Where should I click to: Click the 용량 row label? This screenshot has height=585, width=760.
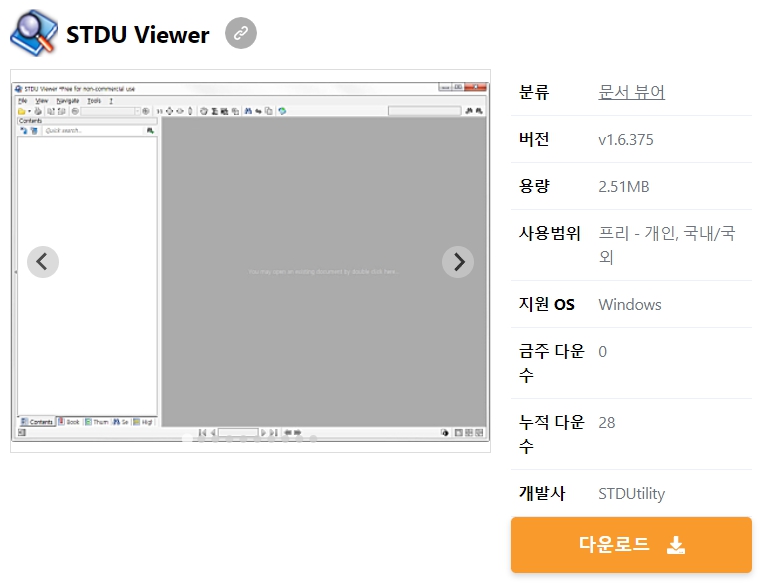coord(534,186)
